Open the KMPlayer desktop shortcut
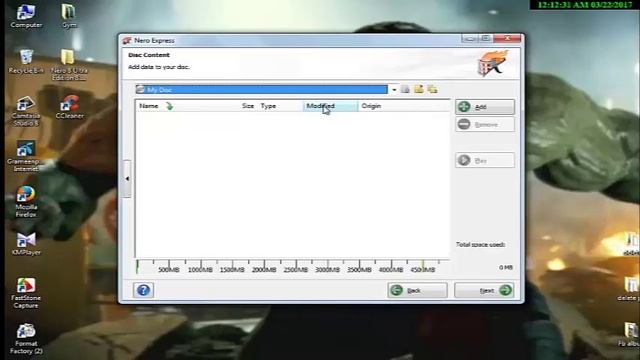Viewport: 640px width, 360px height. click(26, 244)
